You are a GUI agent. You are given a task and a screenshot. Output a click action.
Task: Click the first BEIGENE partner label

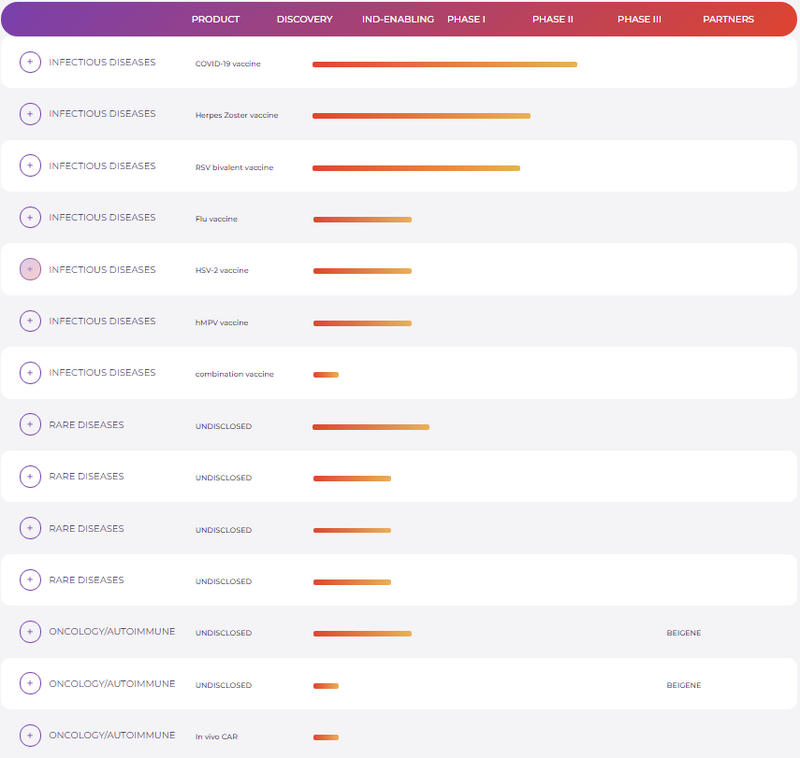pyautogui.click(x=683, y=633)
